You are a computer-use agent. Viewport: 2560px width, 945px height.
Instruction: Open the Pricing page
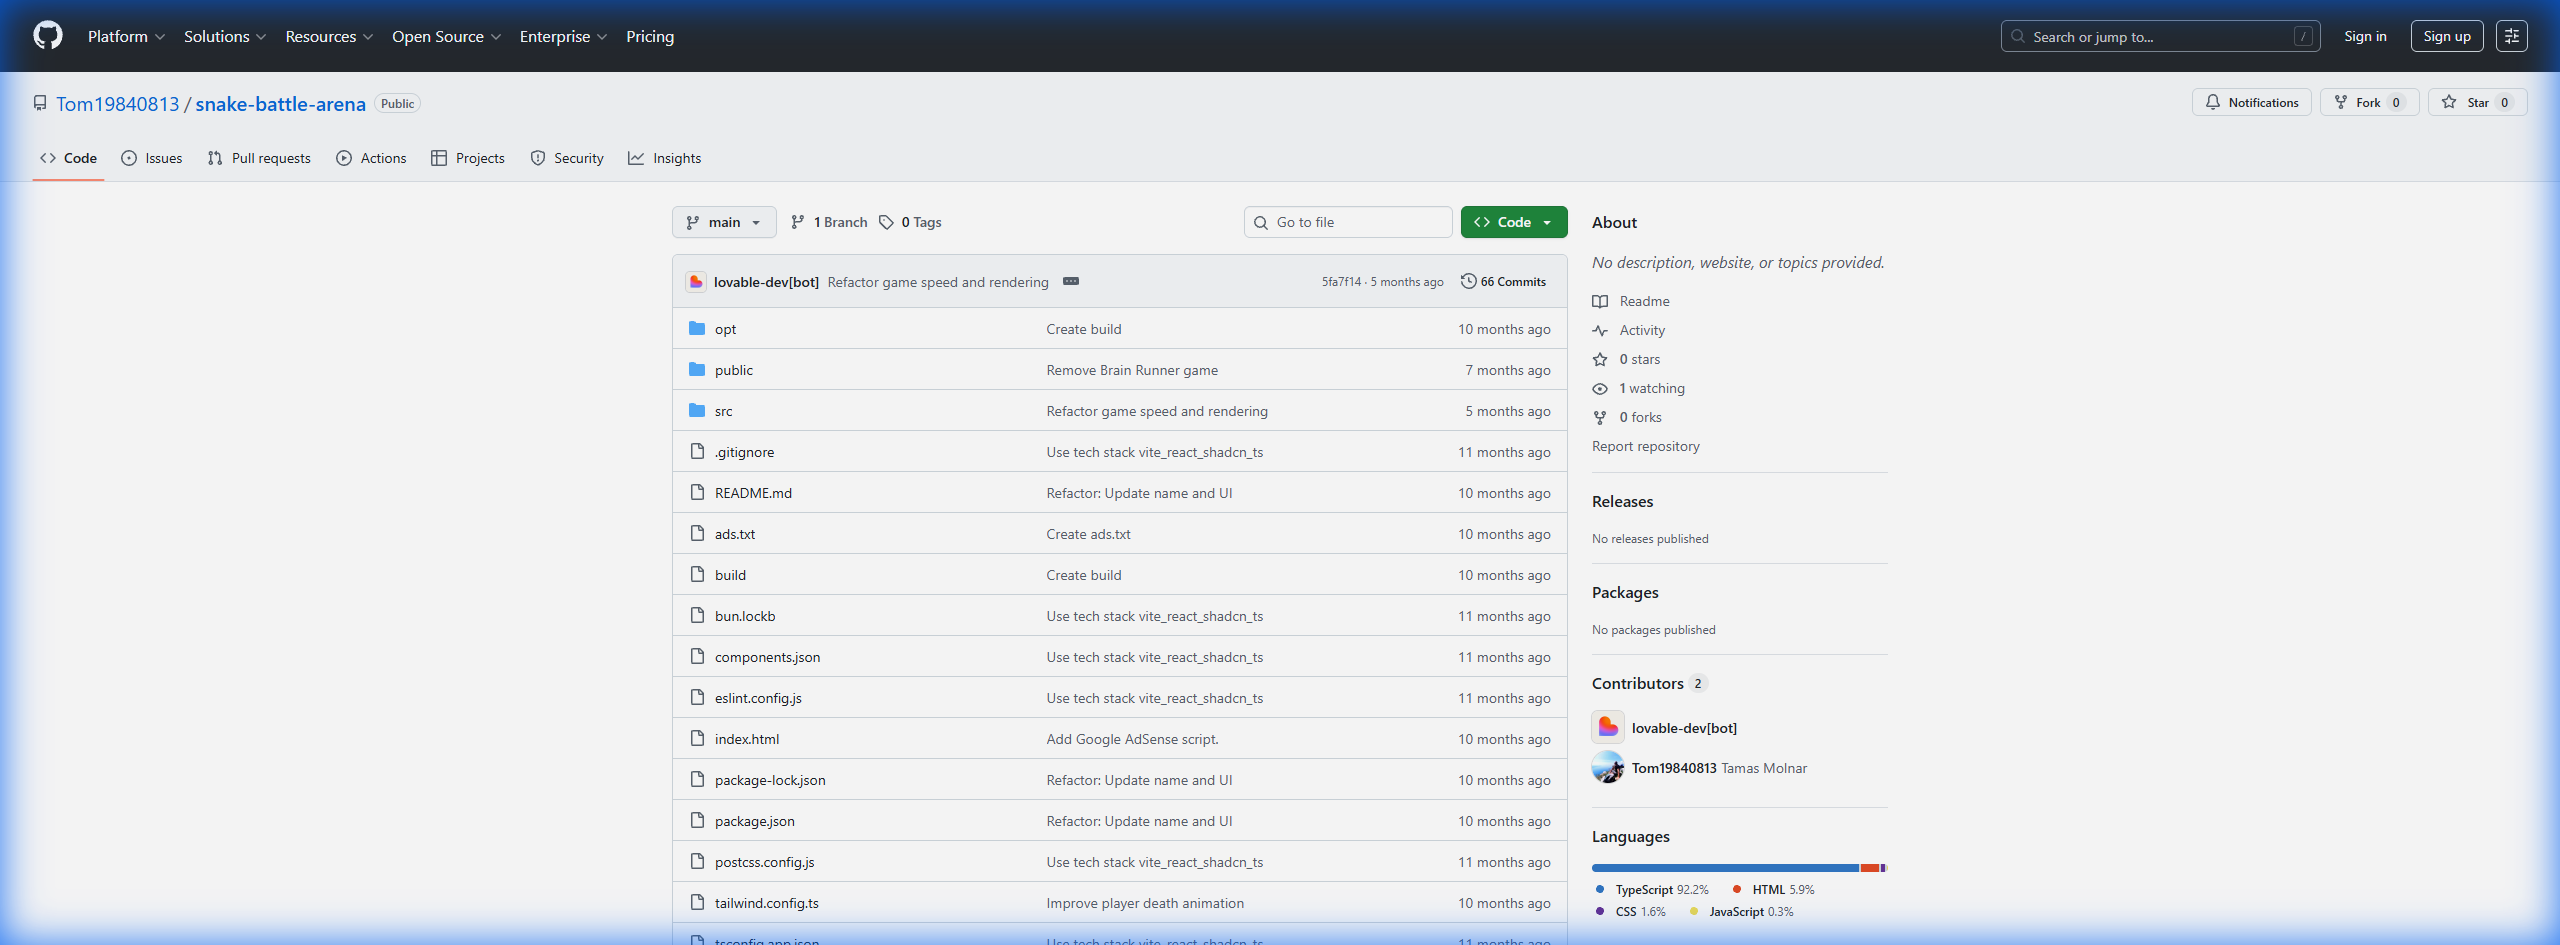click(x=650, y=36)
